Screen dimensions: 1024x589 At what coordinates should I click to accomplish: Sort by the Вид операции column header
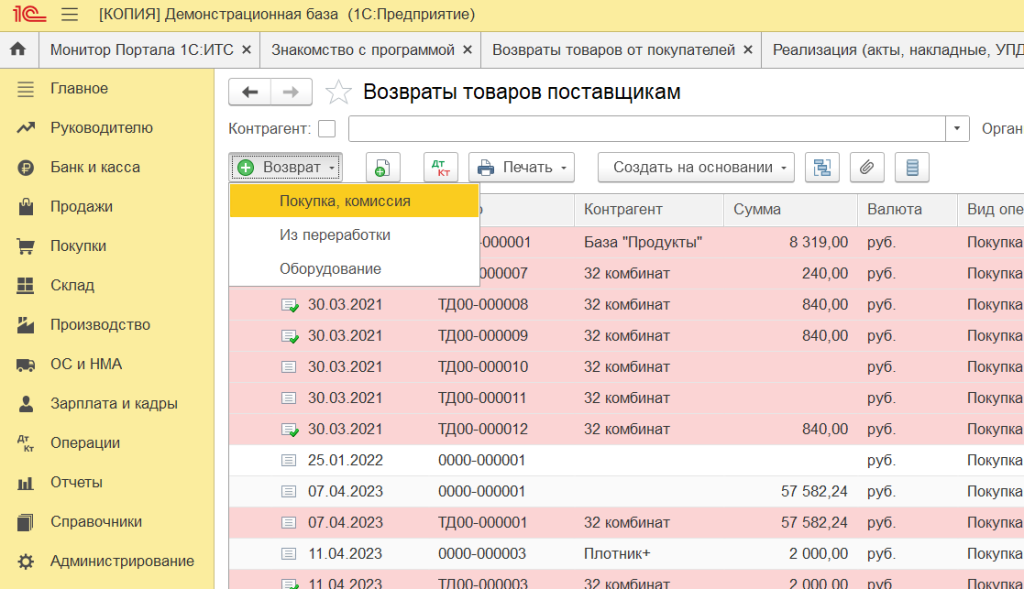click(x=991, y=210)
